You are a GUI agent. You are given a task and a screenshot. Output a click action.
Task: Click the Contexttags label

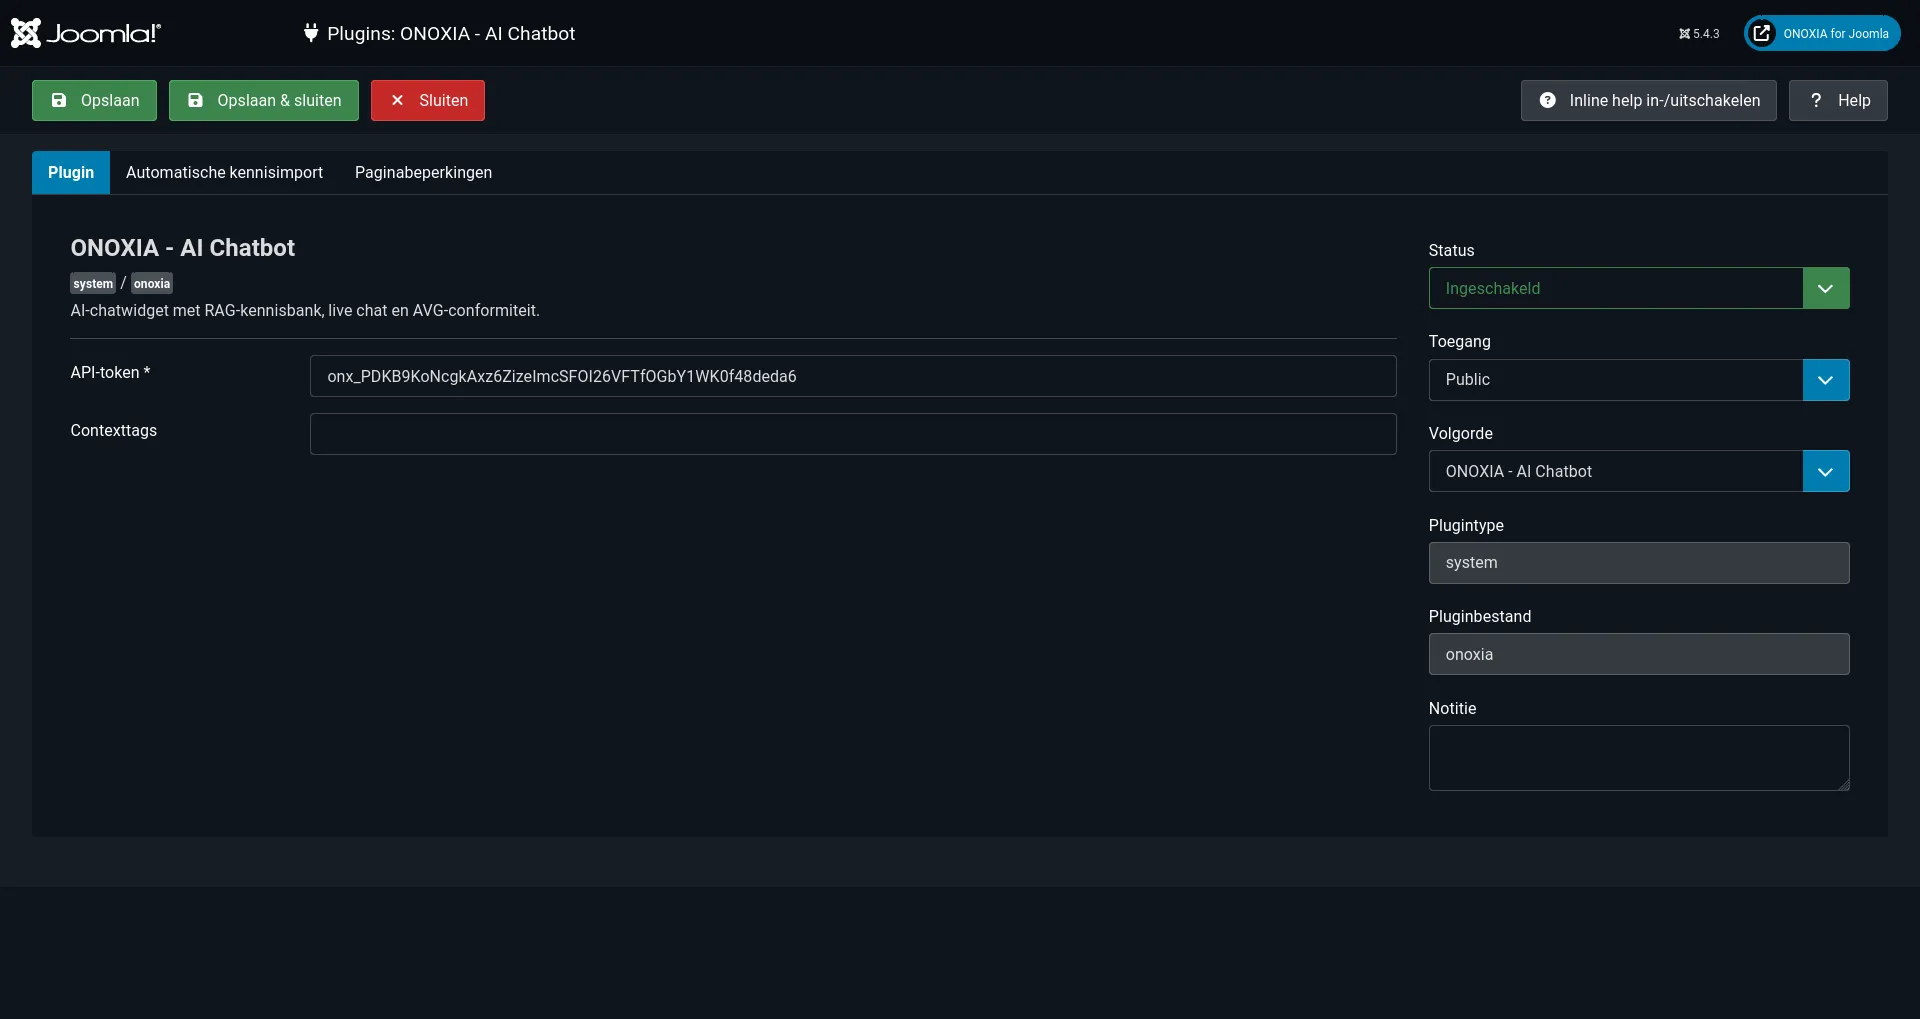[x=113, y=430]
